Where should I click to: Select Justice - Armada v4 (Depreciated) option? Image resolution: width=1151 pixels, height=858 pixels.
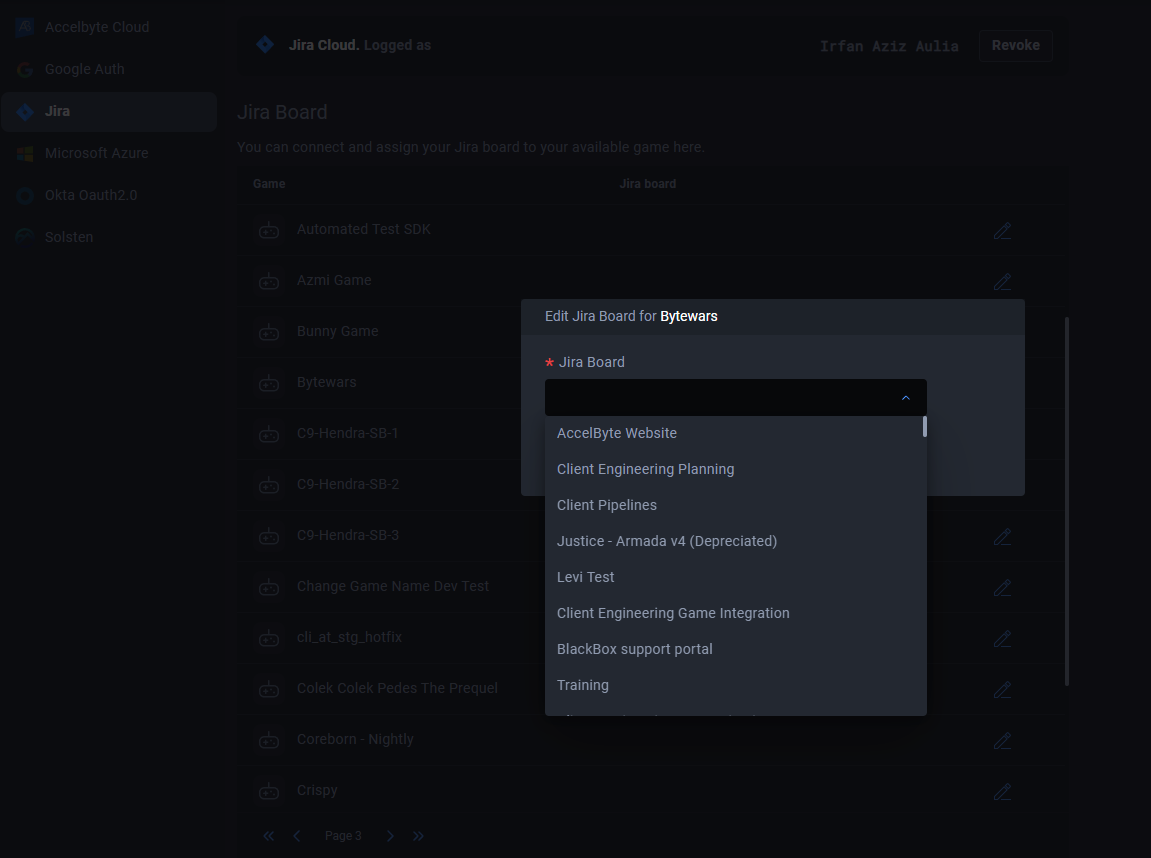pyautogui.click(x=667, y=541)
